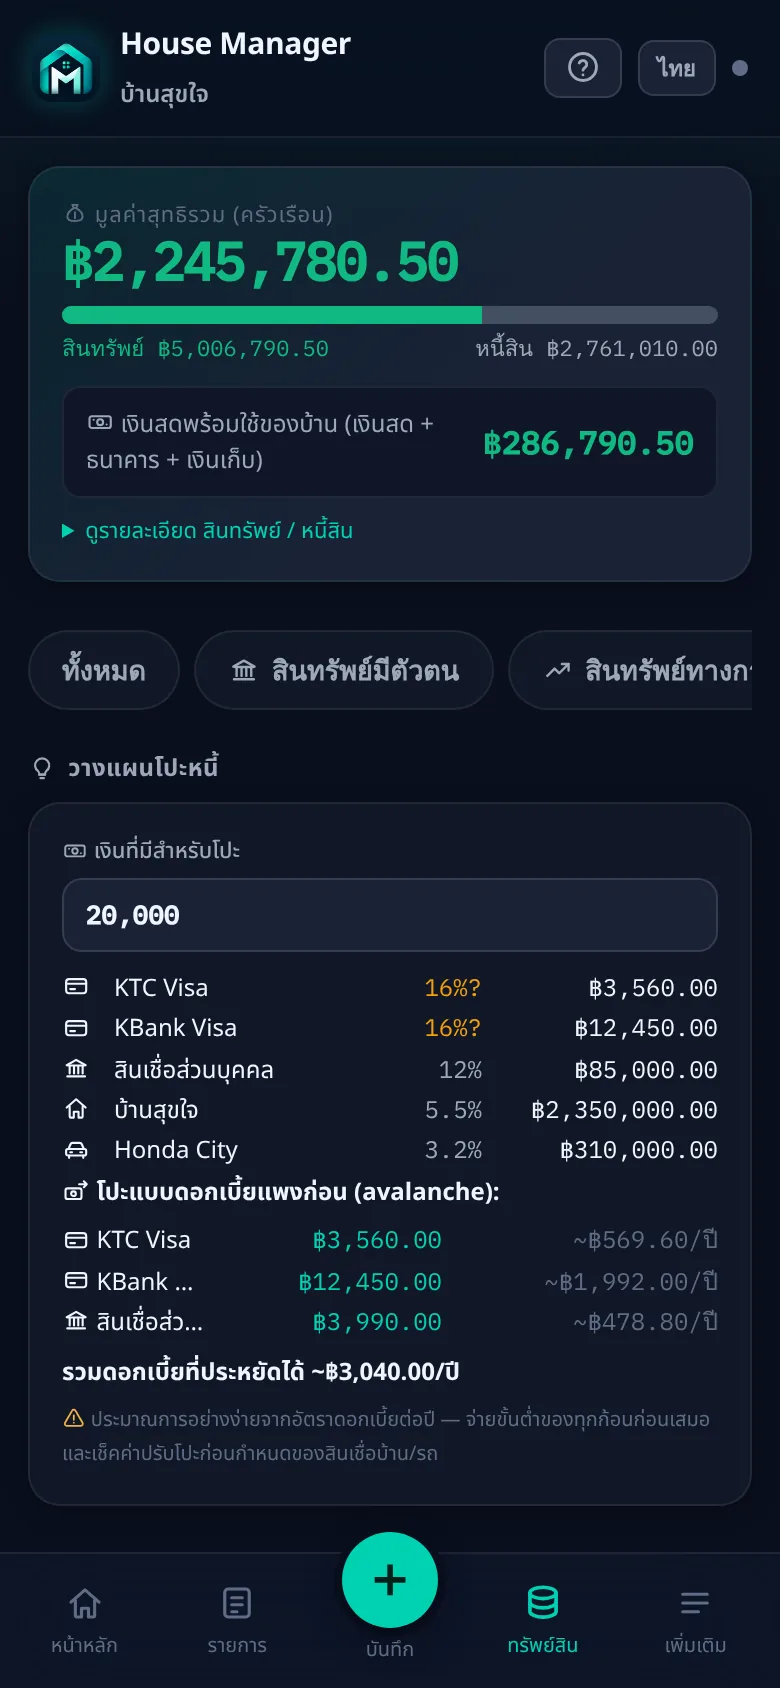The width and height of the screenshot is (780, 1688).
Task: Open the help question mark icon
Action: click(583, 68)
